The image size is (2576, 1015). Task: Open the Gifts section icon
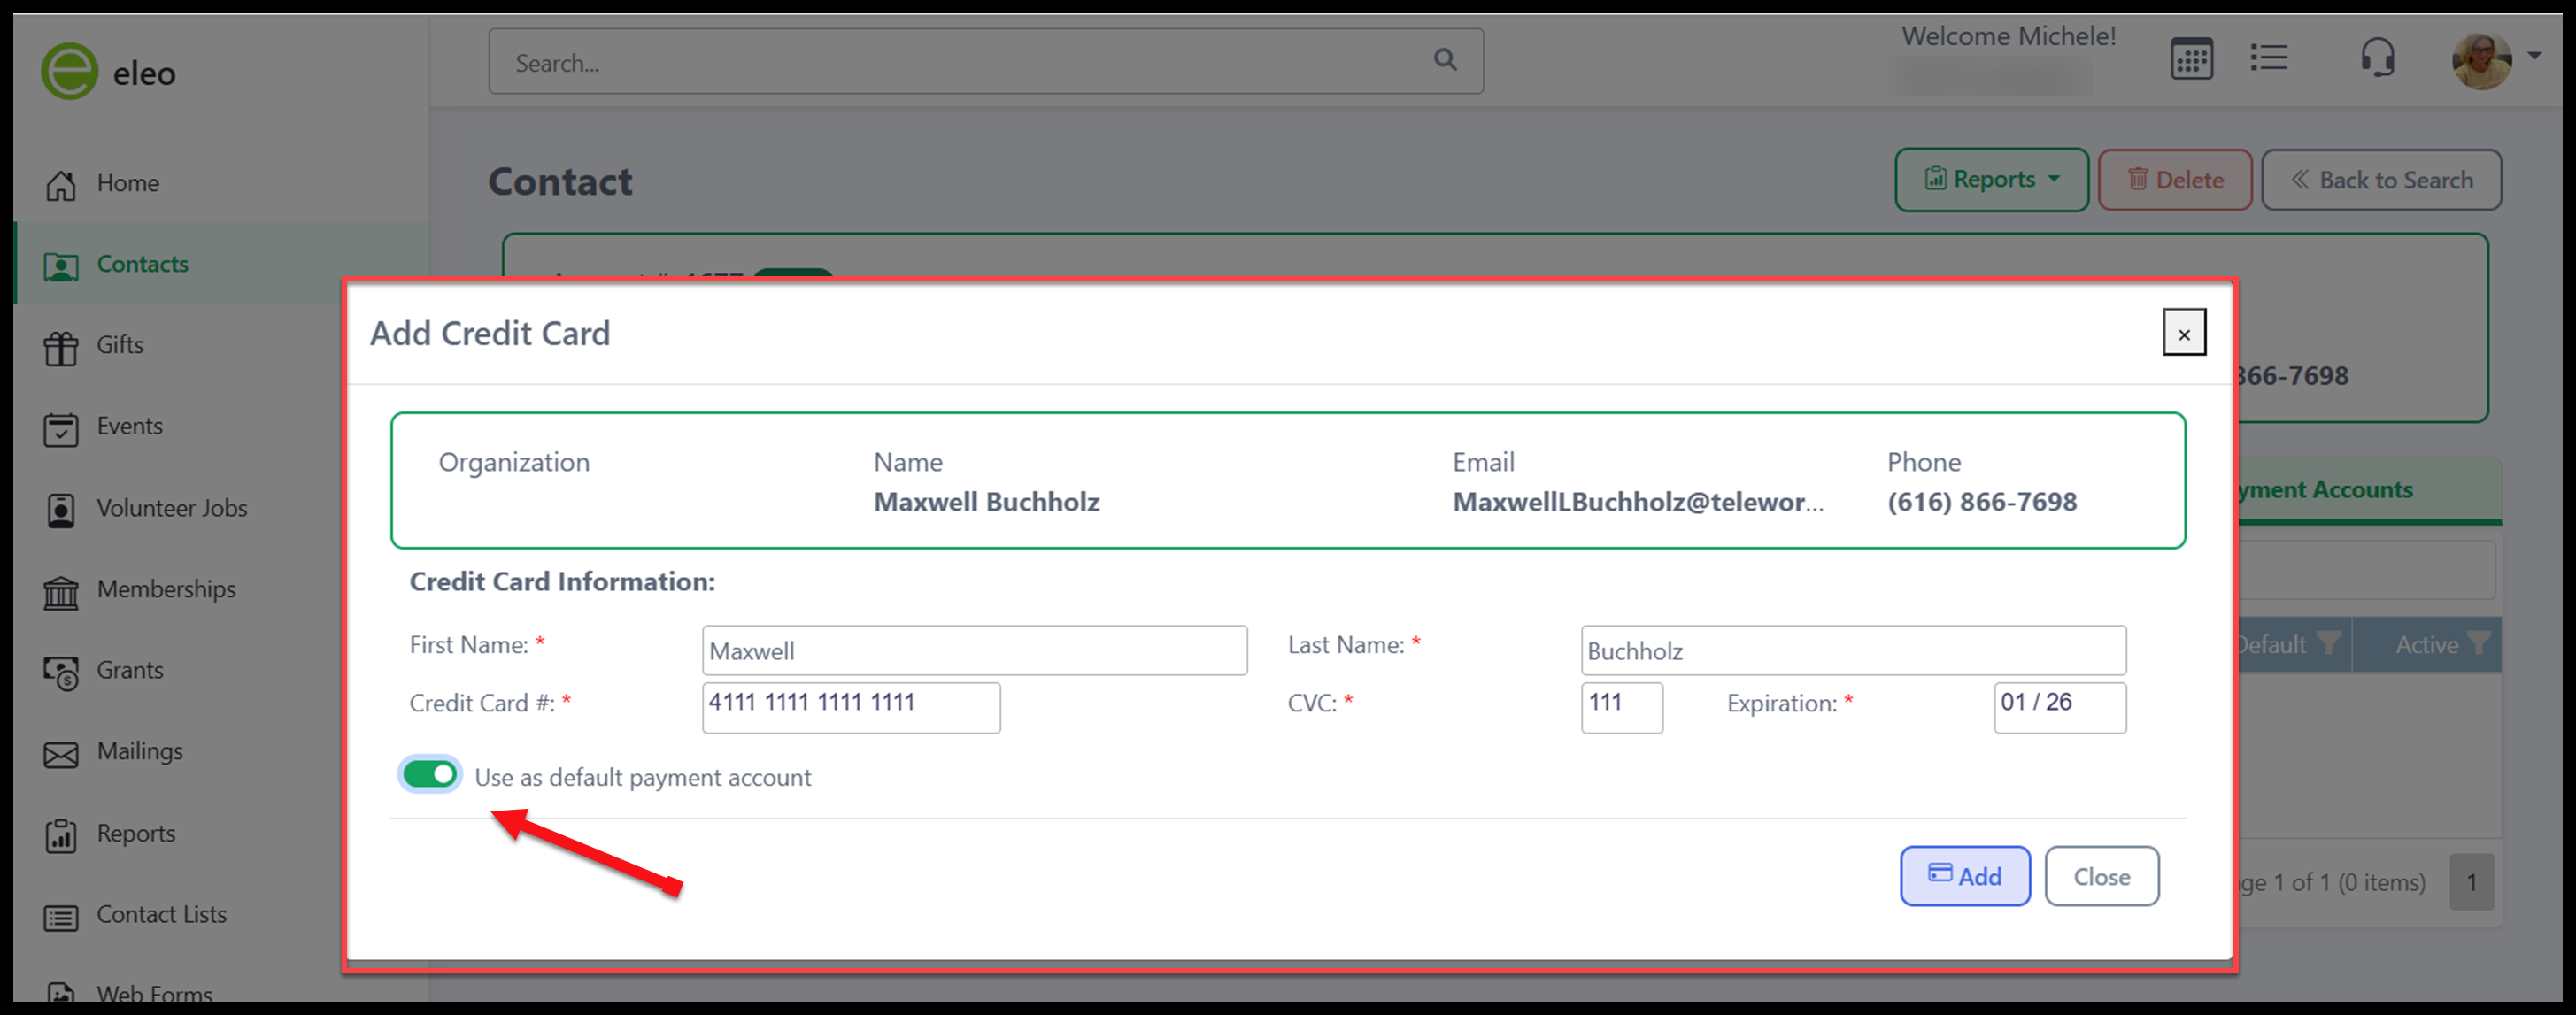[x=61, y=347]
